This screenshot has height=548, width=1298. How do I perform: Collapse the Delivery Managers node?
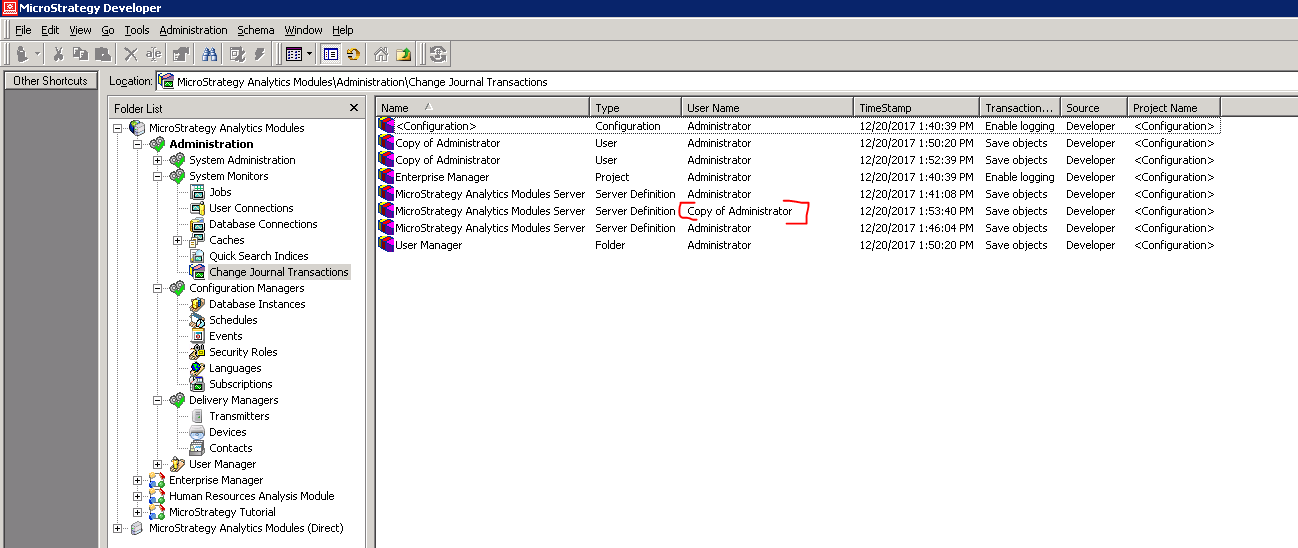(158, 400)
